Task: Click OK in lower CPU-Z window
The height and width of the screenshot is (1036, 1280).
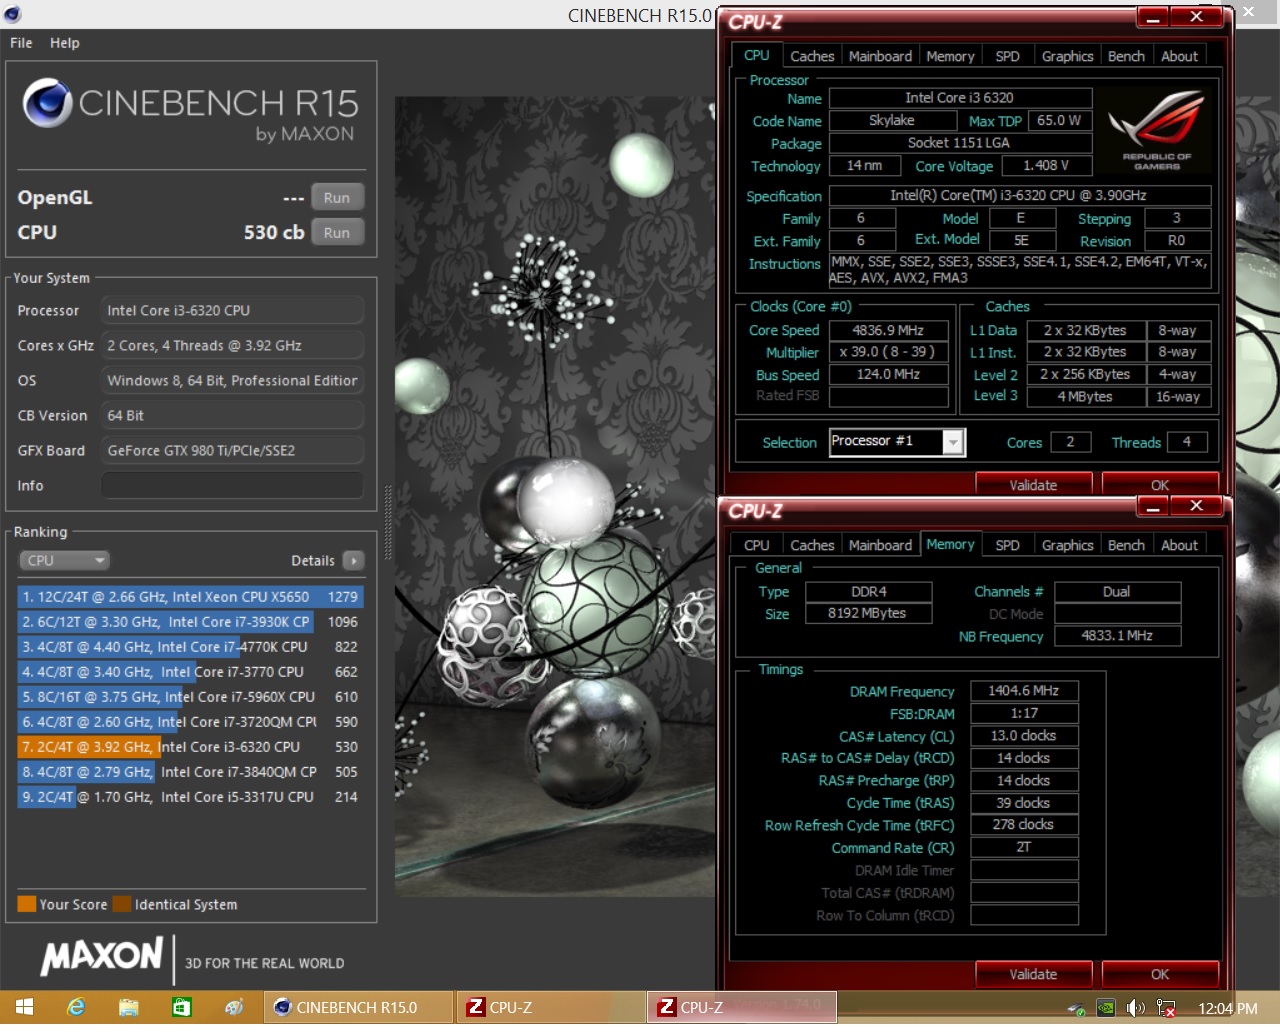Action: coord(1160,974)
